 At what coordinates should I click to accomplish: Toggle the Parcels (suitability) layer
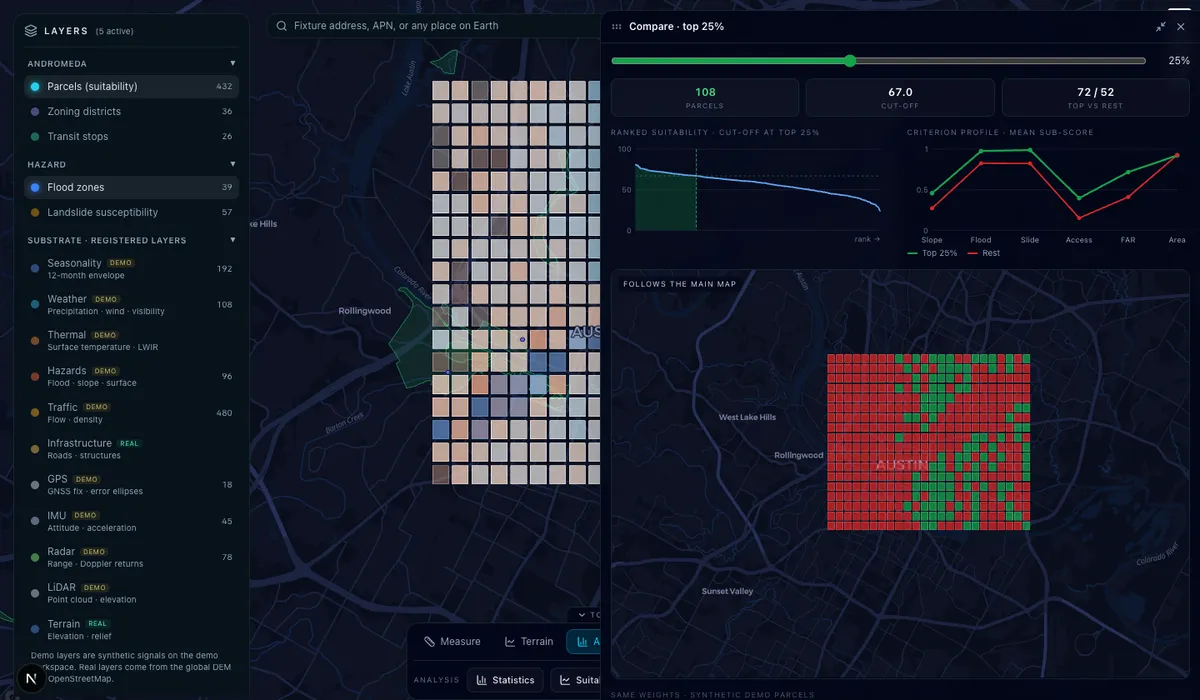point(131,87)
